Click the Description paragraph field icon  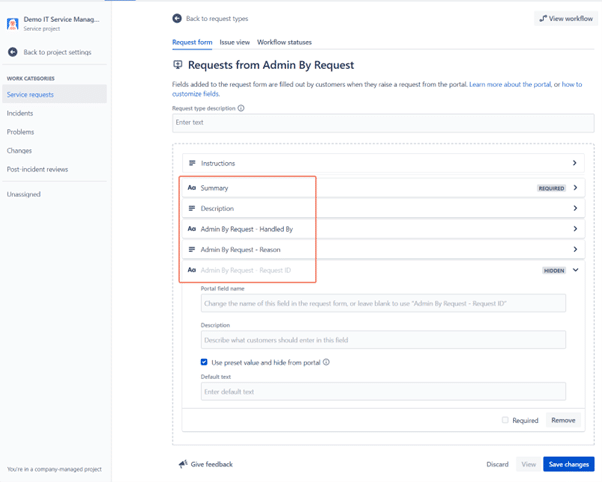pyautogui.click(x=192, y=208)
